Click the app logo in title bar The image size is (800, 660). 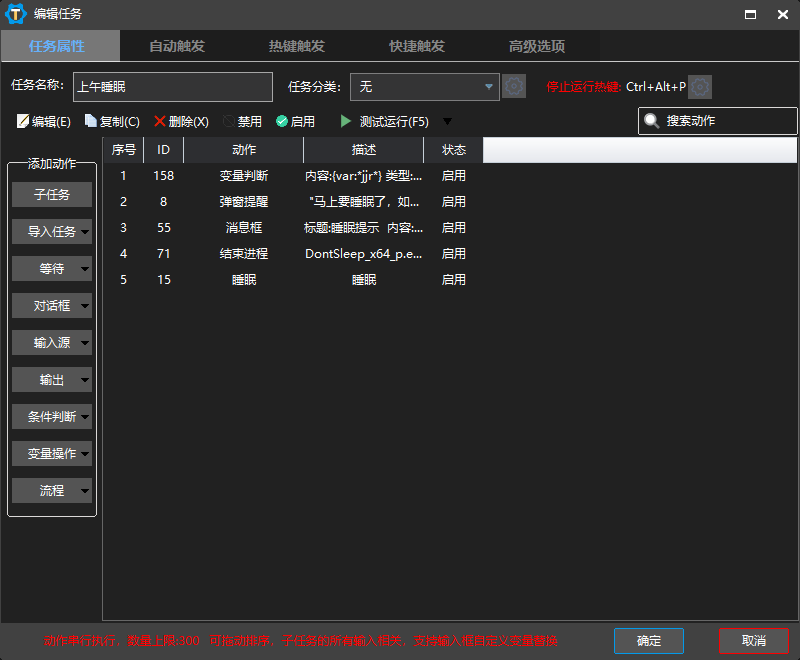coord(16,14)
